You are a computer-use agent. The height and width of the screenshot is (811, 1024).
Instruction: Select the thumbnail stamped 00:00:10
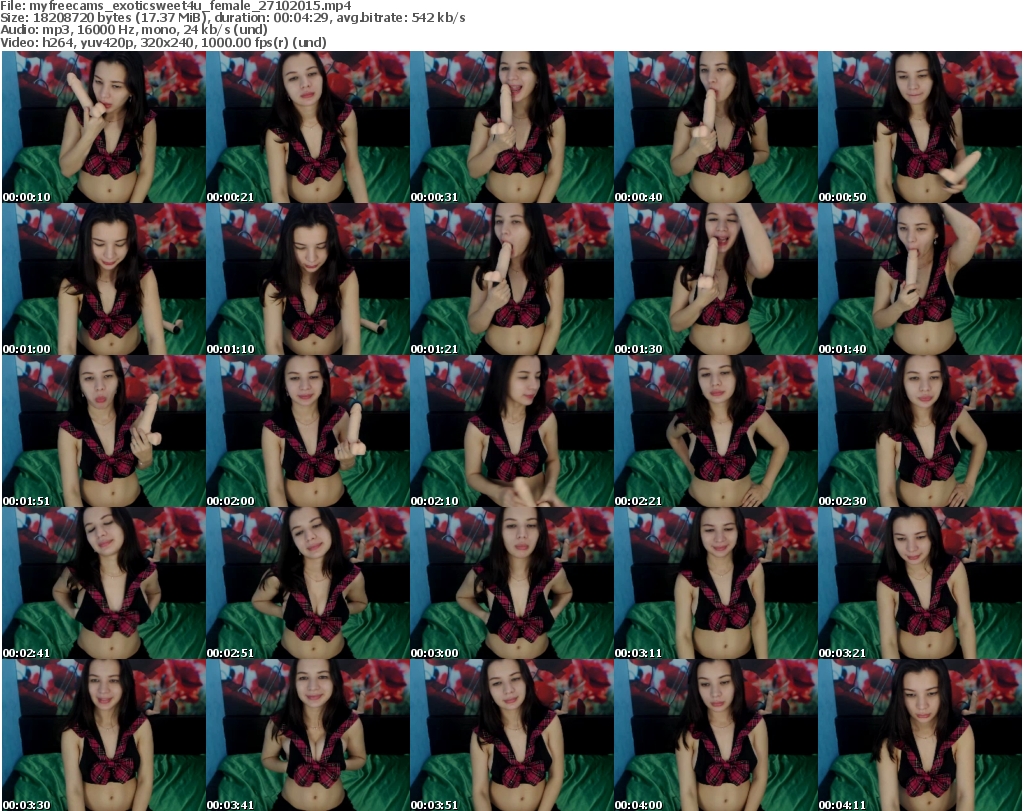pos(104,127)
